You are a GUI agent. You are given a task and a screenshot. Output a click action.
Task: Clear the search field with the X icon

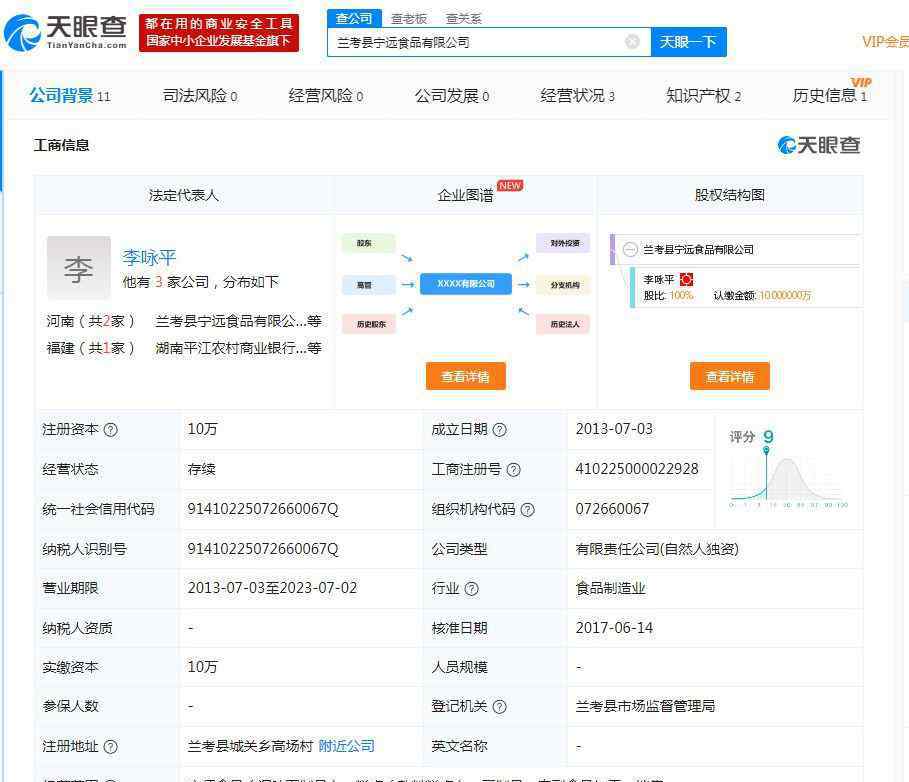pyautogui.click(x=632, y=42)
